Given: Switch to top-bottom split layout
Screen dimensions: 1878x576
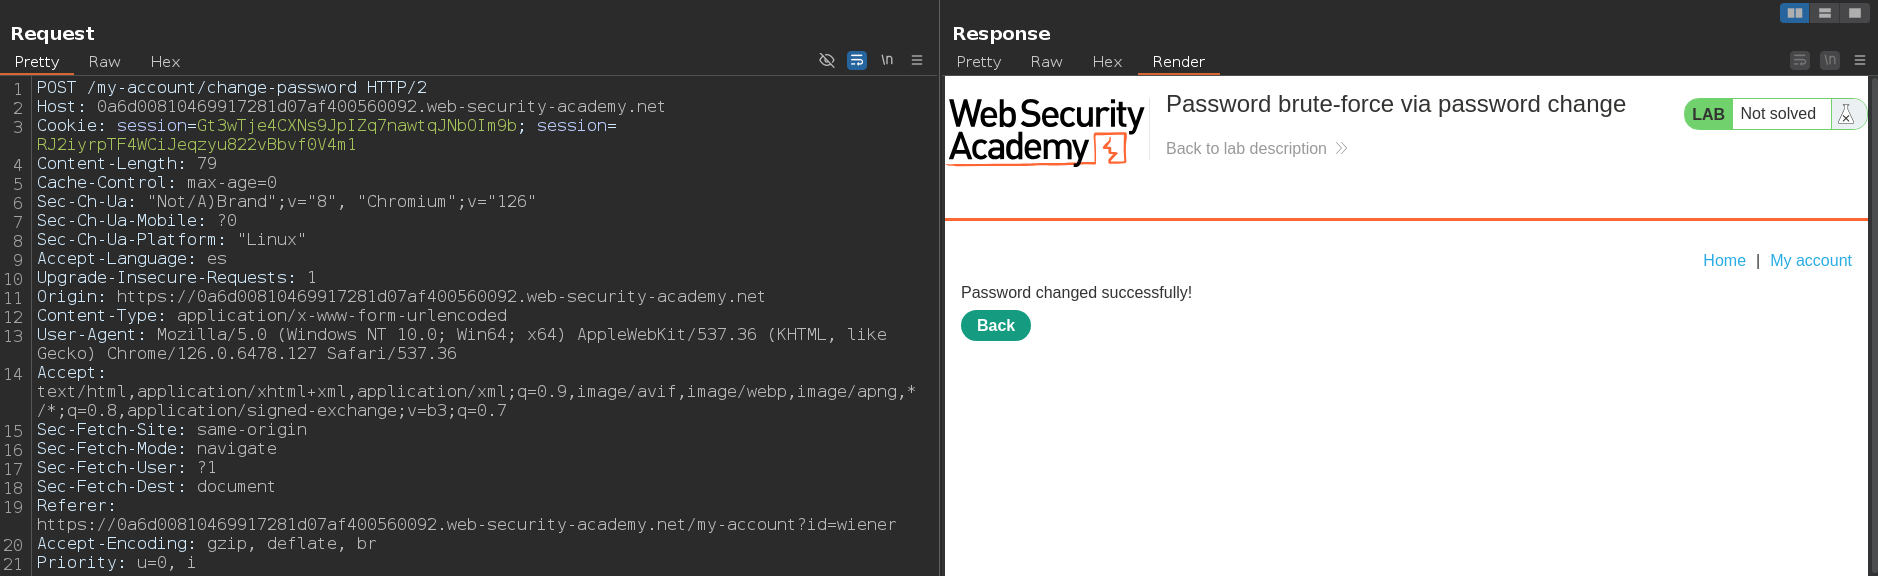Looking at the screenshot, I should click(x=1824, y=13).
